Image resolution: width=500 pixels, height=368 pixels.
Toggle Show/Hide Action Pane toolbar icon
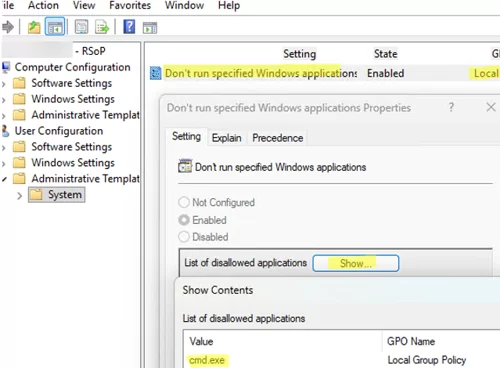coord(150,28)
